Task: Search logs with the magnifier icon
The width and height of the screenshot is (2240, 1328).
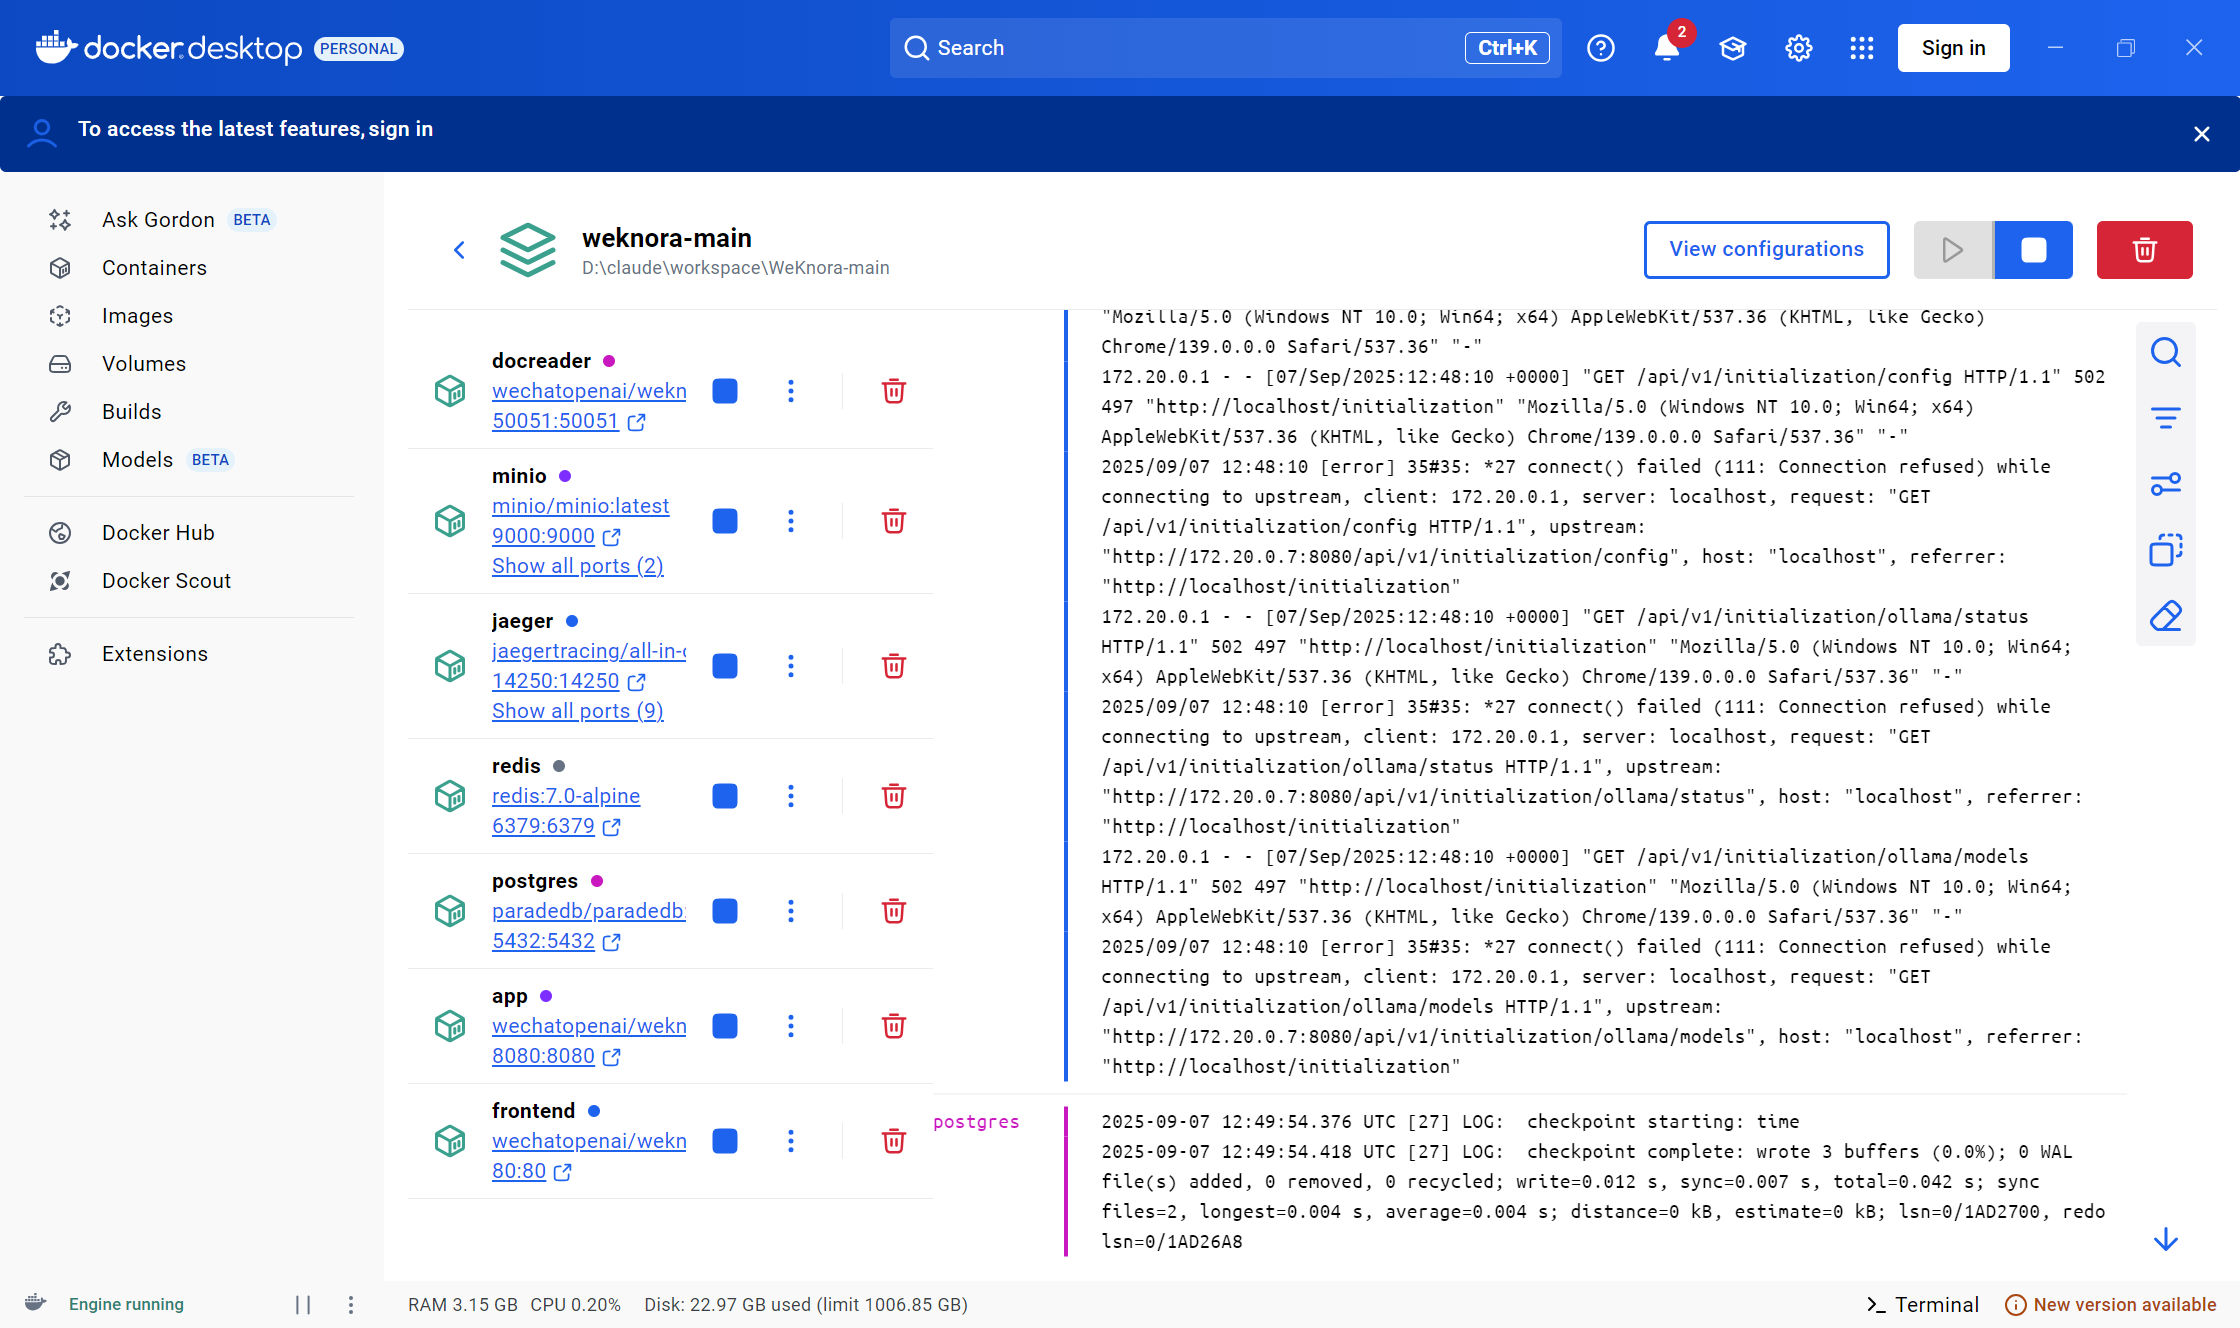Action: pos(2166,352)
